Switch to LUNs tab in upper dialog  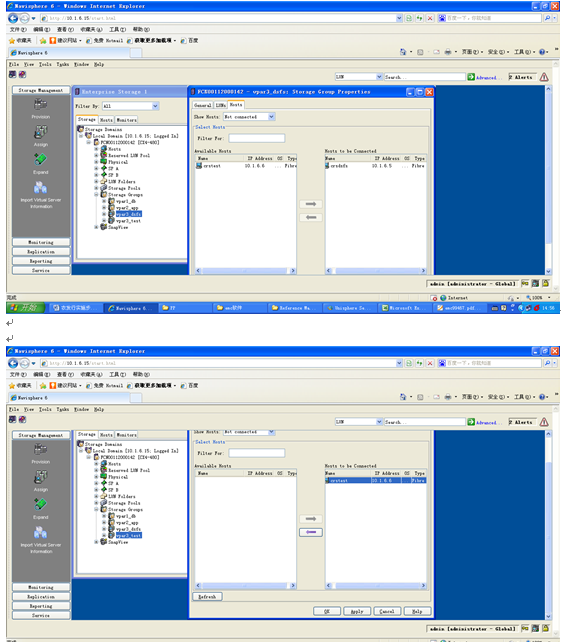[220, 105]
